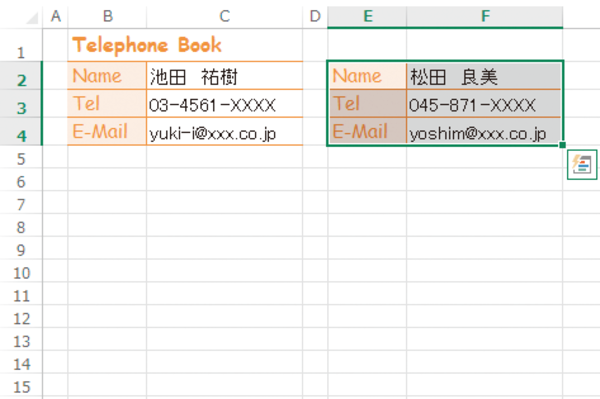Select the cell with 'yoshim@xxx.co.jp'
The width and height of the screenshot is (600, 399).
click(x=484, y=131)
